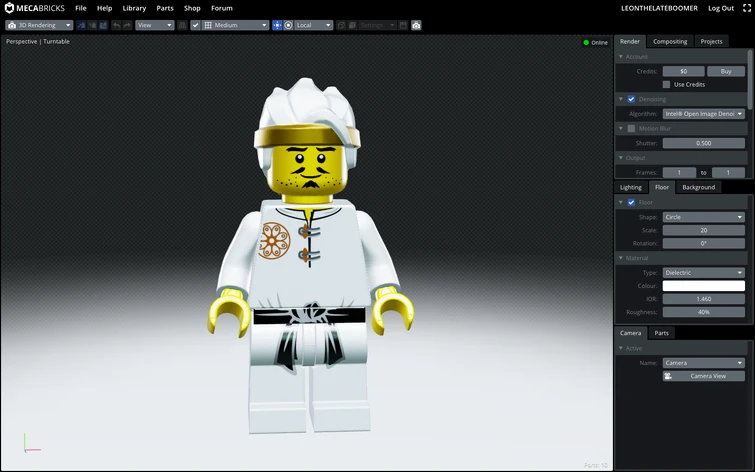Click the IOR field showing 1.460
The height and width of the screenshot is (472, 755).
[x=703, y=299]
